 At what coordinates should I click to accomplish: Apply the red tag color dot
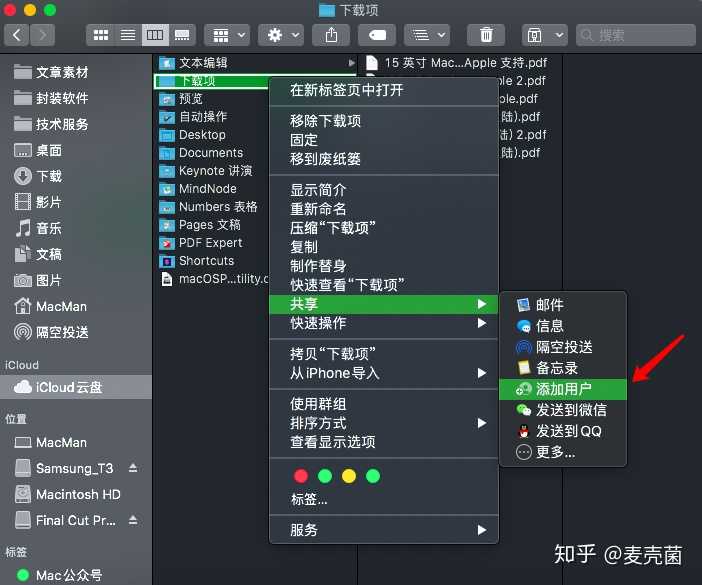(x=301, y=476)
